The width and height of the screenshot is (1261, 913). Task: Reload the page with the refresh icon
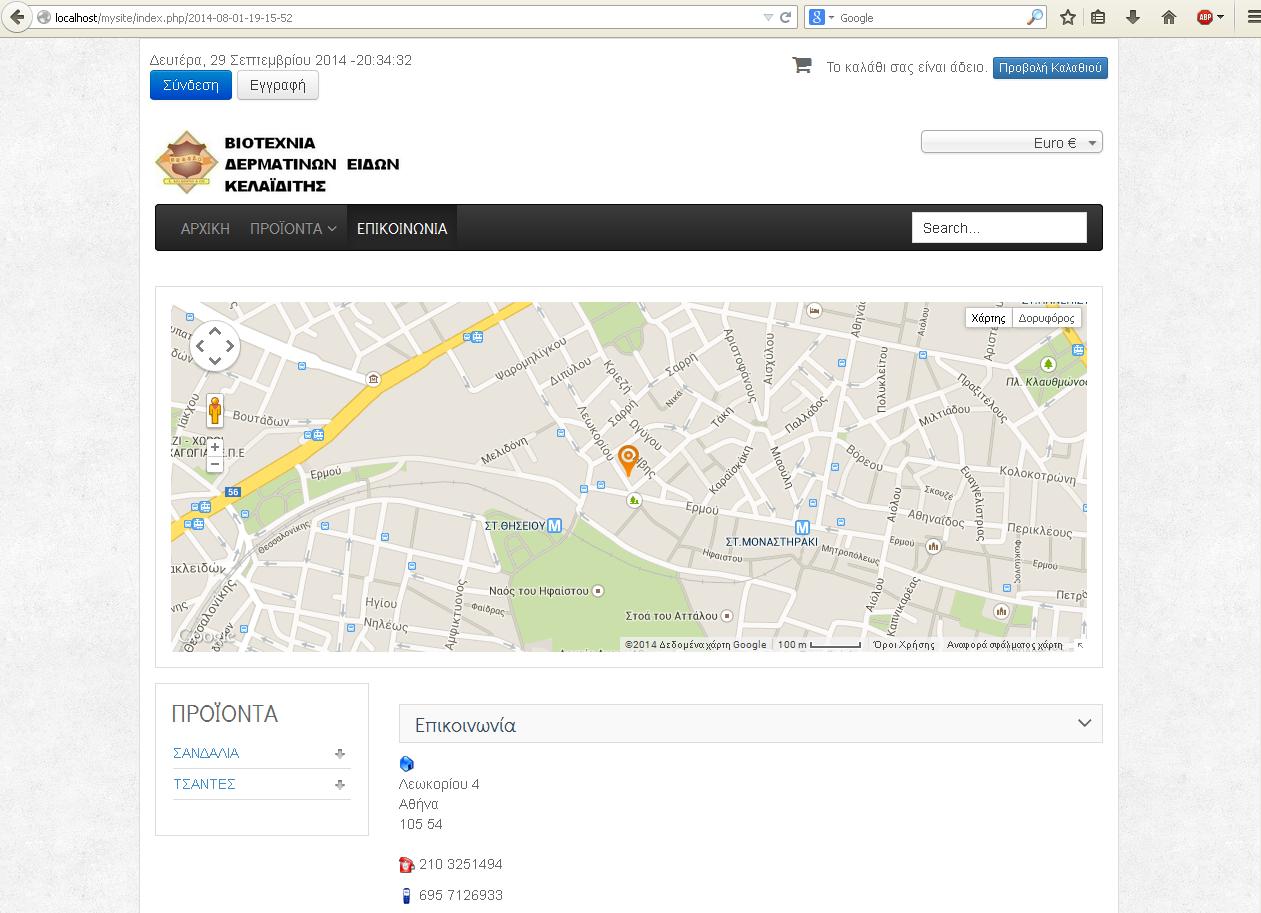pos(786,17)
